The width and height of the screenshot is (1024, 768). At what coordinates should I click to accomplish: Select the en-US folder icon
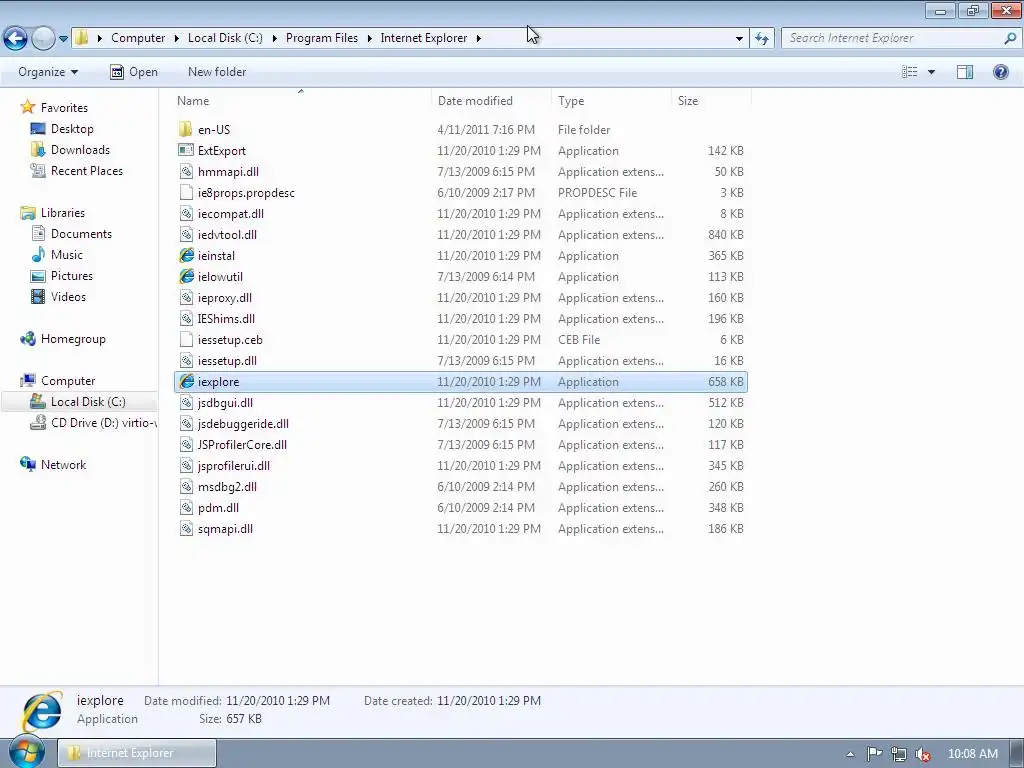point(186,129)
